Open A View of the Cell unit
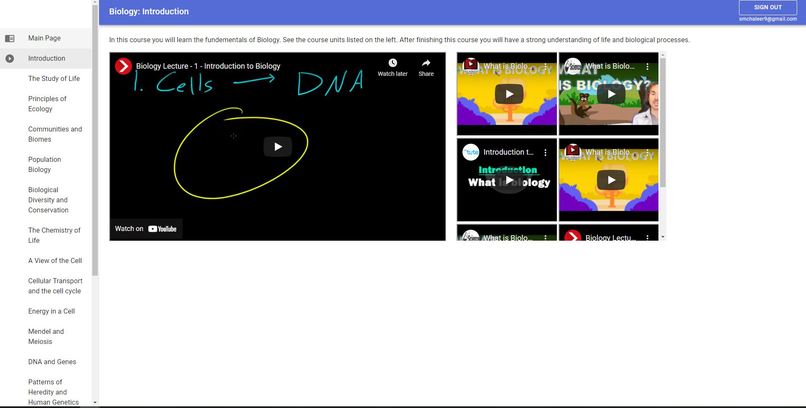 point(55,261)
